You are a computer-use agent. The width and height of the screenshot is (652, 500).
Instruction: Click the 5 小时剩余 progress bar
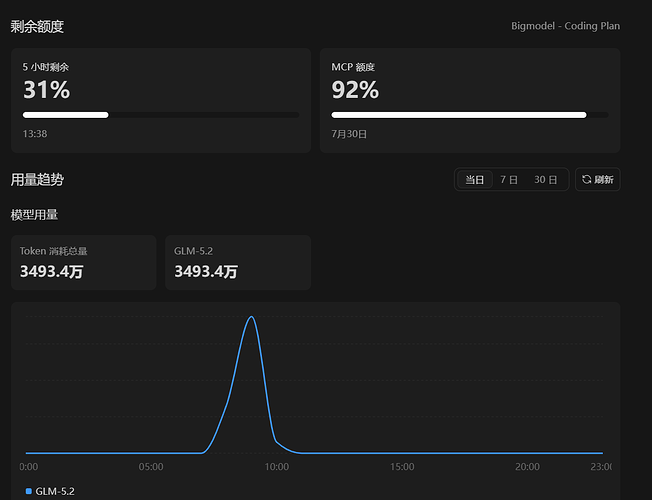pos(161,115)
